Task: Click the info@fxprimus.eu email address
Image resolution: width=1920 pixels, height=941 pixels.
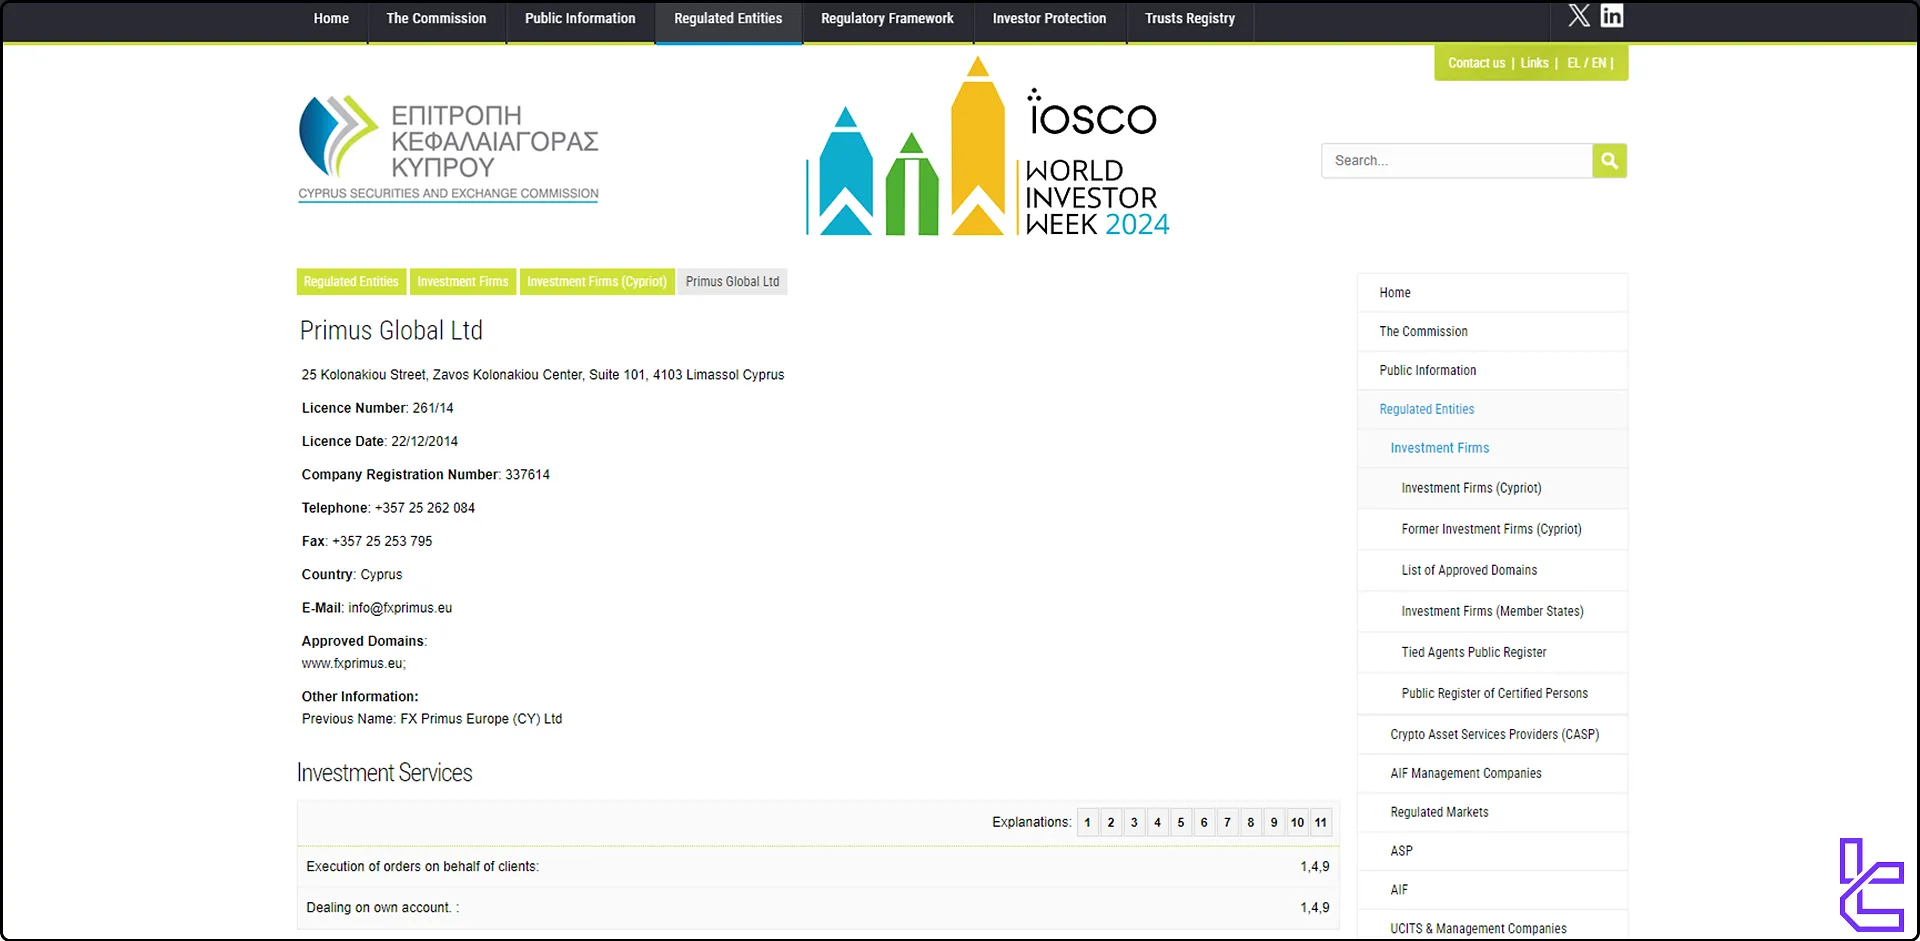Action: 400,608
